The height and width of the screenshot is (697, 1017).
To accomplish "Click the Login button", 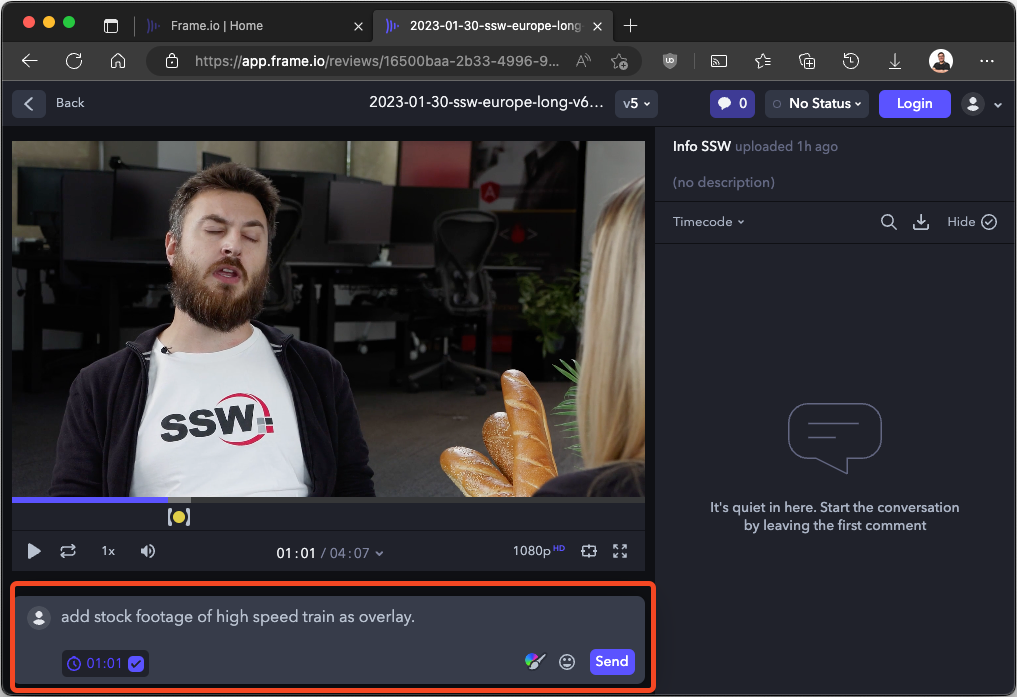I will [x=914, y=103].
